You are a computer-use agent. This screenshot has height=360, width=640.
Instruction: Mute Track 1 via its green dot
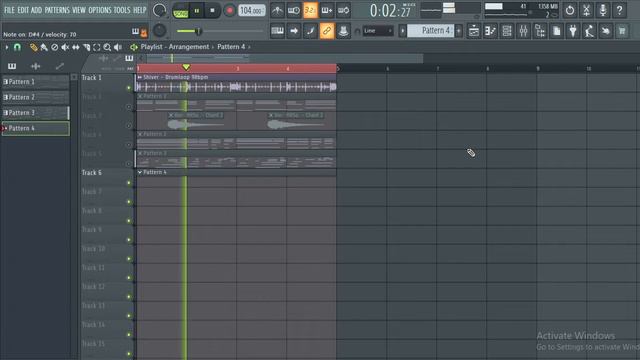coord(129,88)
